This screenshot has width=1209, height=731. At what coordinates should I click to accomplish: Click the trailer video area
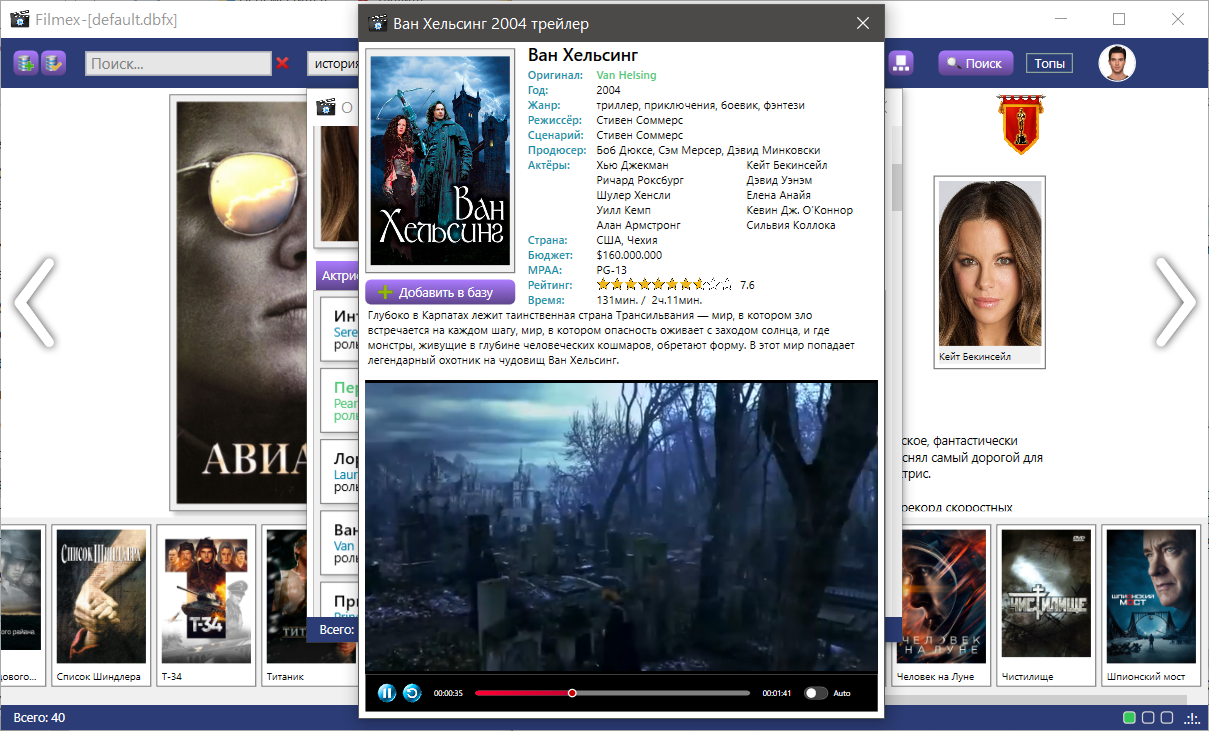point(621,526)
